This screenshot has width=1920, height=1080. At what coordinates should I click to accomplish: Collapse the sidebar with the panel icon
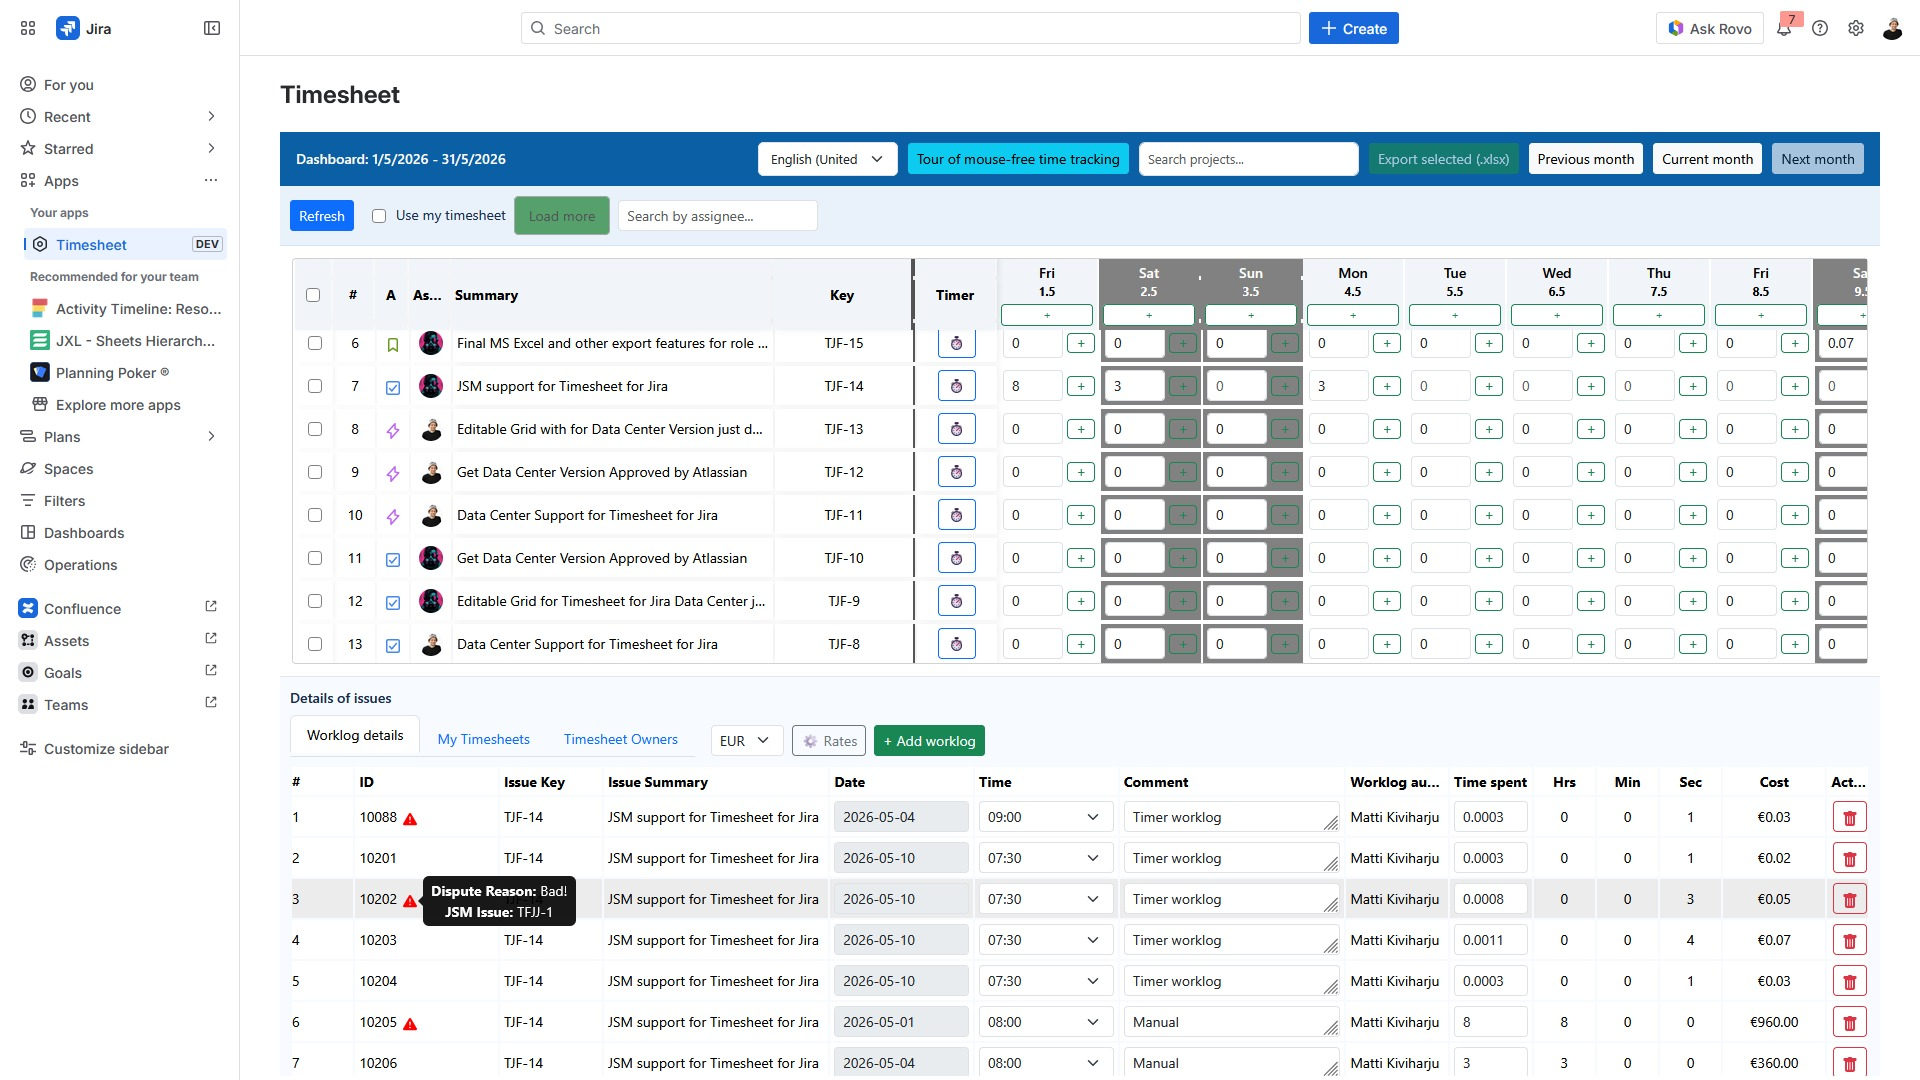click(x=212, y=29)
